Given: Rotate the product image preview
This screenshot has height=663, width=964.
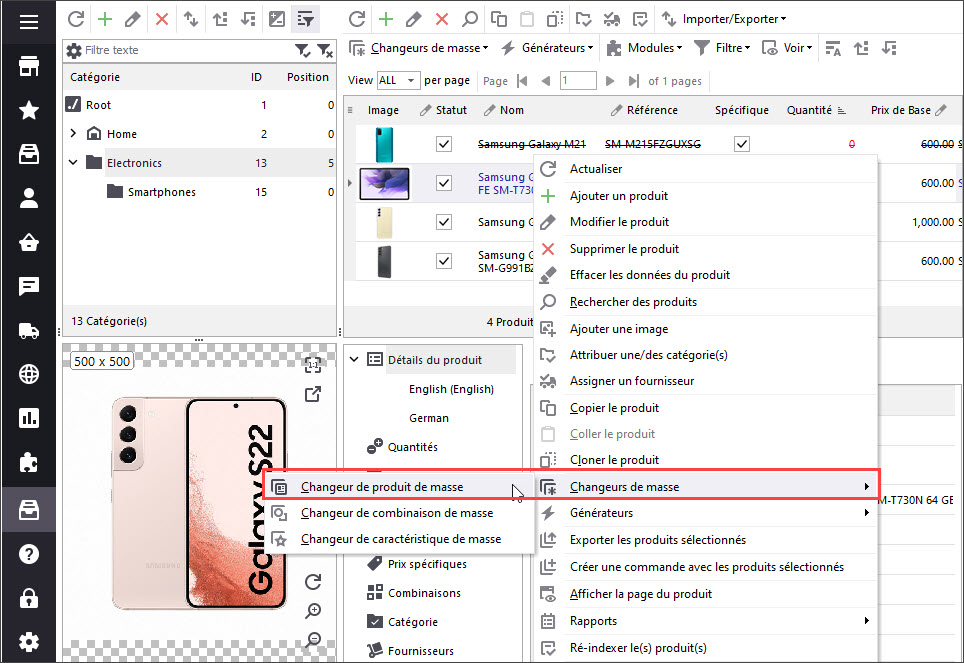Looking at the screenshot, I should click(313, 582).
